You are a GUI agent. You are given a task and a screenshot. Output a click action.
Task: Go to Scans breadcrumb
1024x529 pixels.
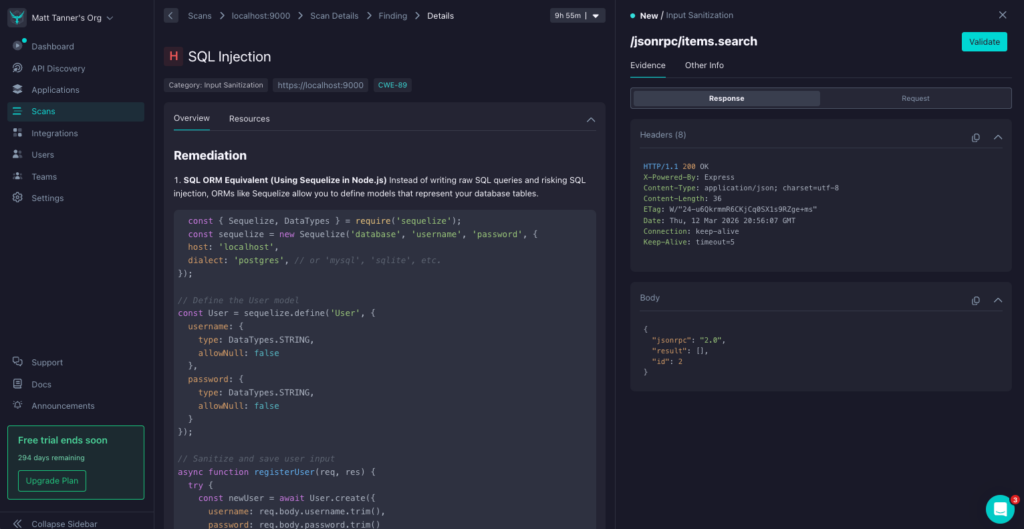tap(200, 16)
